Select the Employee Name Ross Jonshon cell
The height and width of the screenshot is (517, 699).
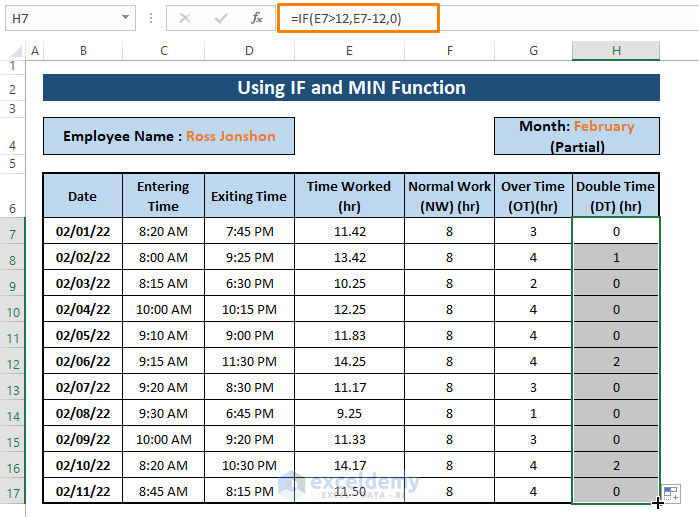point(168,136)
